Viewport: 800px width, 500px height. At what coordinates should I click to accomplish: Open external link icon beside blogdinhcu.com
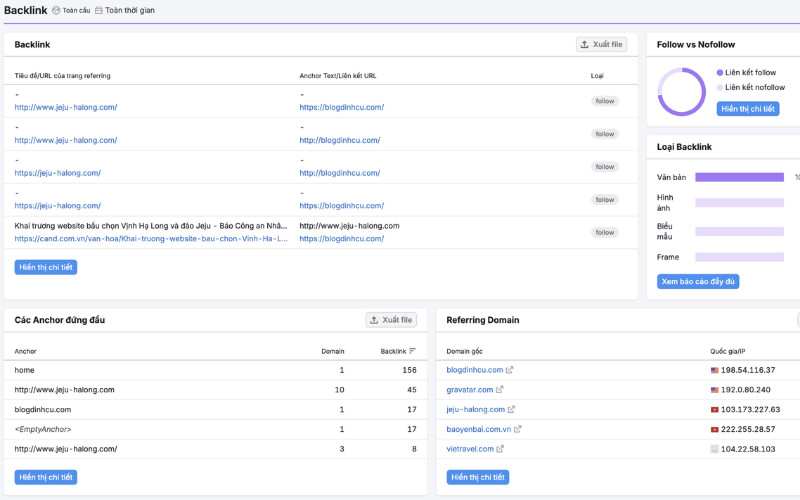point(509,370)
